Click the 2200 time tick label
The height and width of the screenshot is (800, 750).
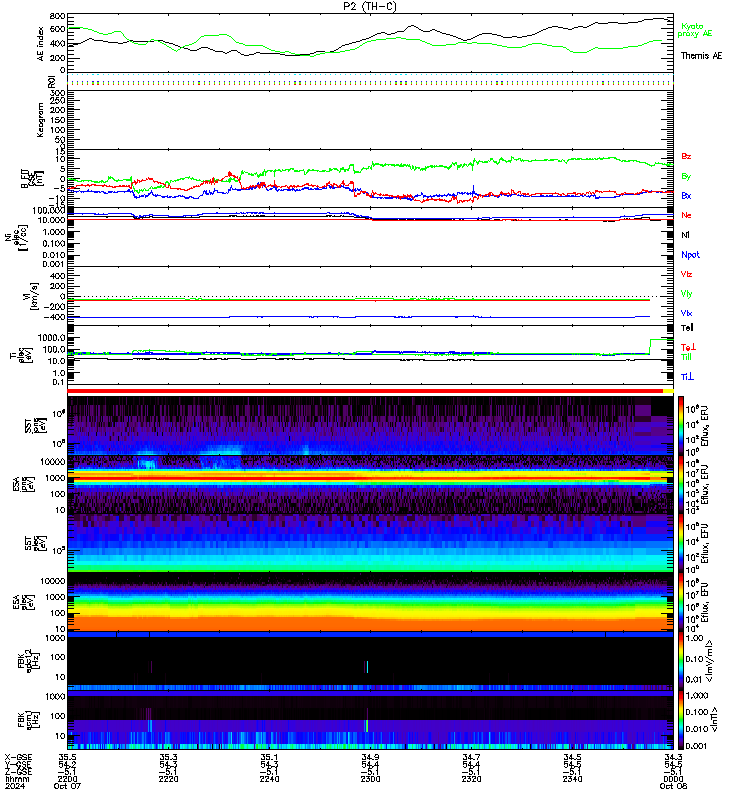tap(67, 779)
